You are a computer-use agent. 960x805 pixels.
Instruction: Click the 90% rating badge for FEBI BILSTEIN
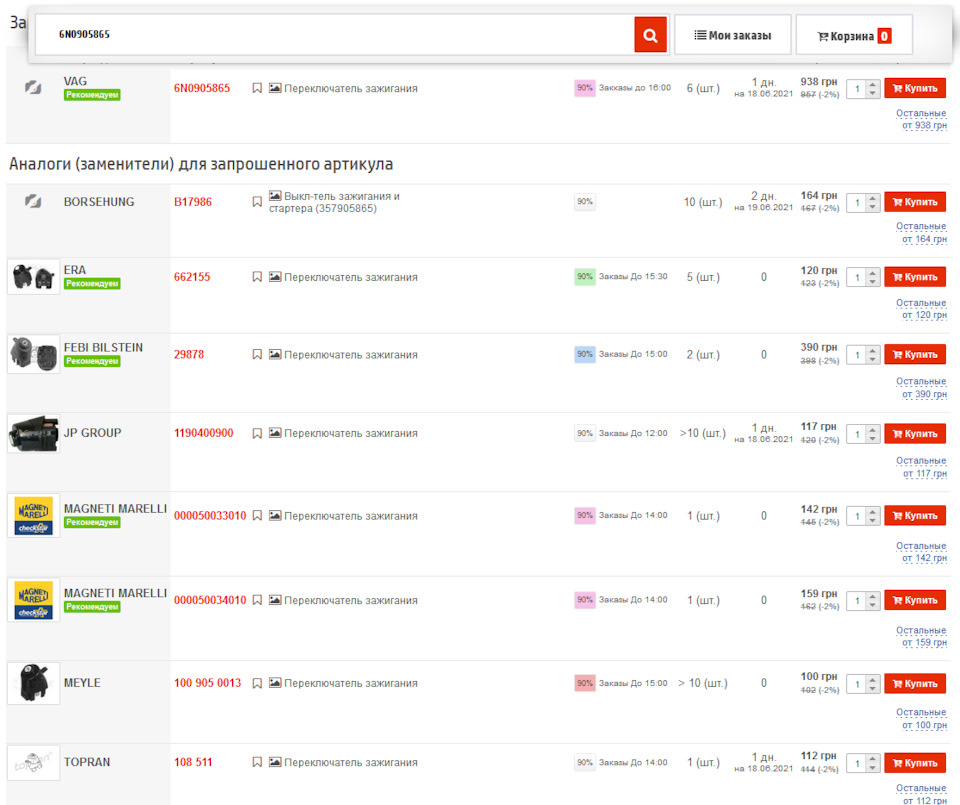(585, 354)
